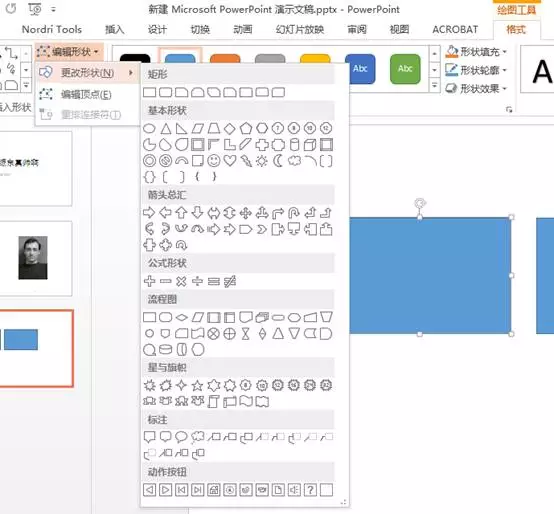Click the rotation handle above the blue rectangle
This screenshot has height=514, width=554.
click(x=420, y=203)
